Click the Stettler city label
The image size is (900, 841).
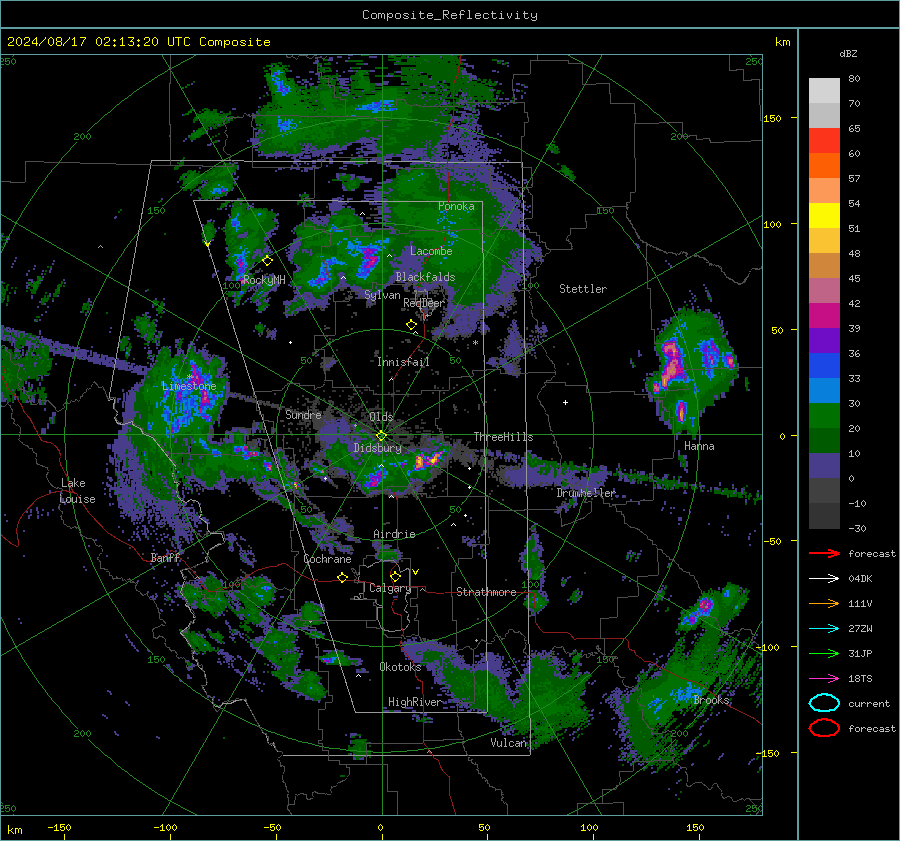[x=583, y=289]
